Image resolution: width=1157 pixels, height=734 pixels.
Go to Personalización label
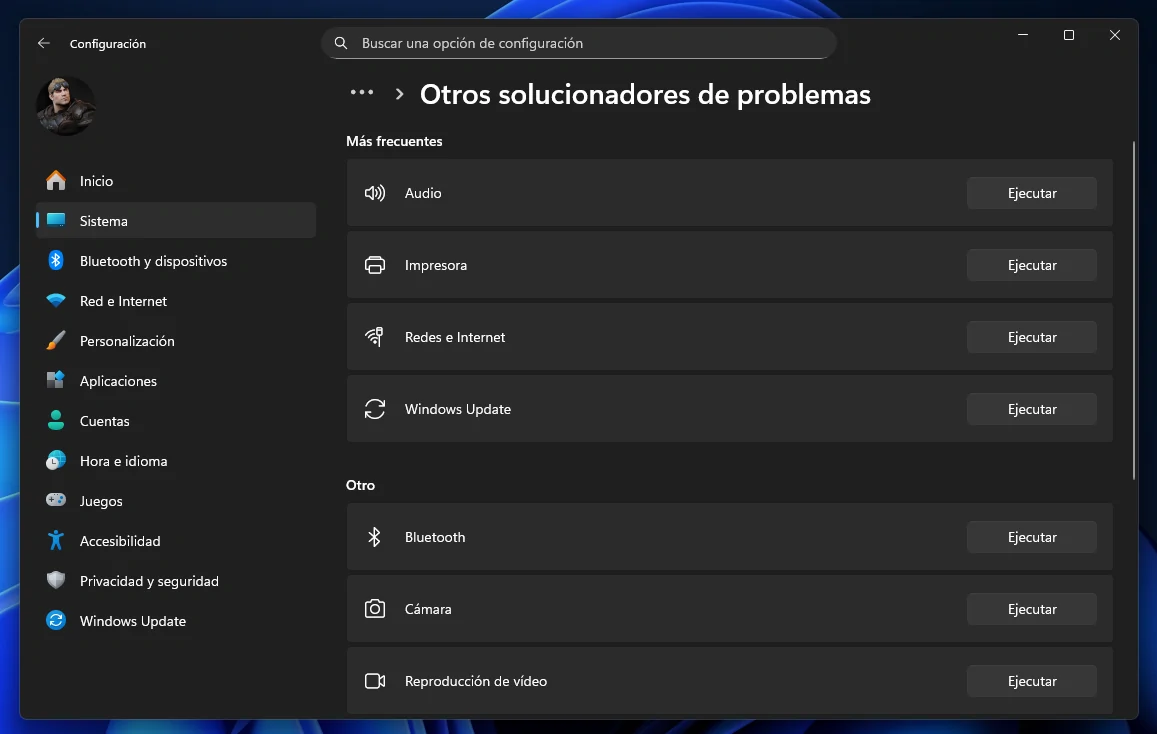(127, 341)
